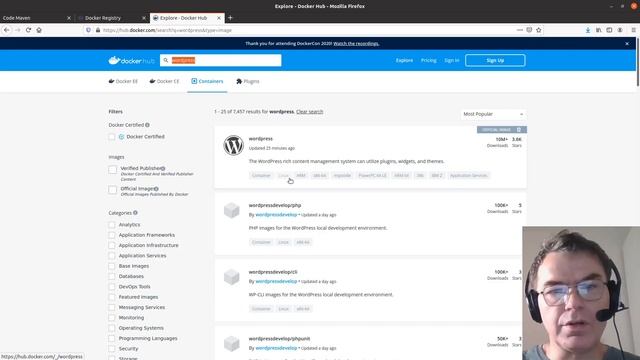Viewport: 640px width, 360px height.
Task: Click the browser forward arrow
Action: 18,30
